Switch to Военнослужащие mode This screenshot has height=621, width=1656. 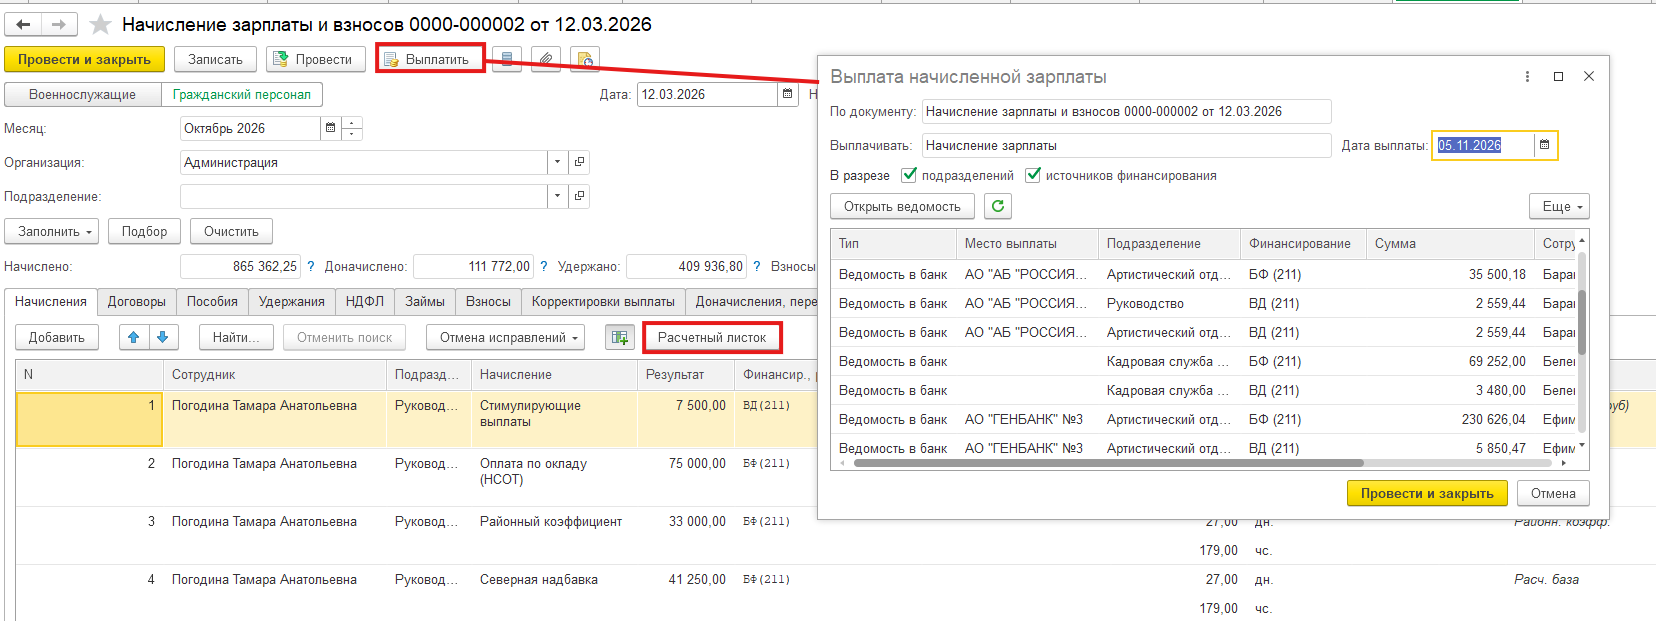83,94
